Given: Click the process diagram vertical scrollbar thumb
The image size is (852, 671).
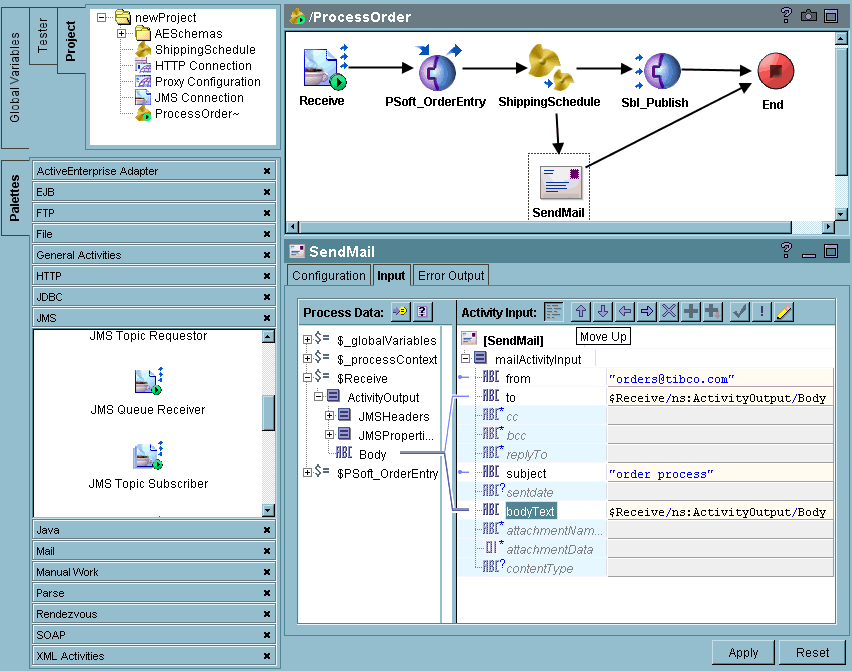Looking at the screenshot, I should [841, 111].
